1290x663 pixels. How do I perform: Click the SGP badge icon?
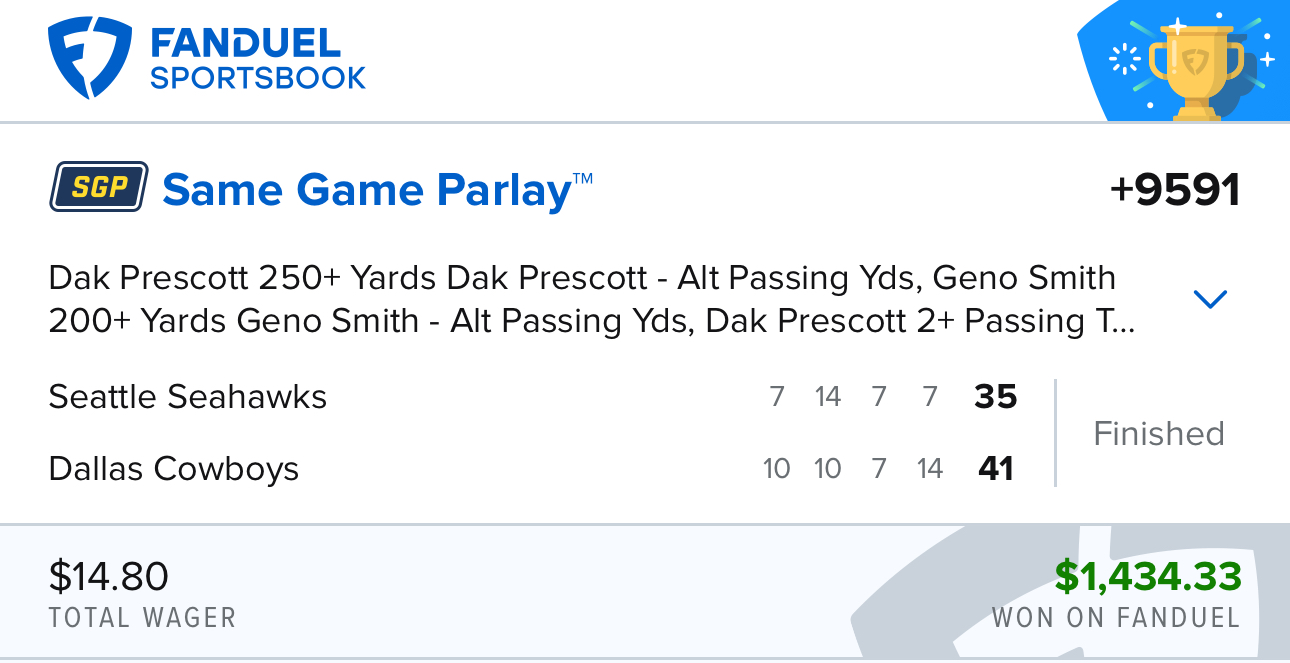[x=99, y=187]
